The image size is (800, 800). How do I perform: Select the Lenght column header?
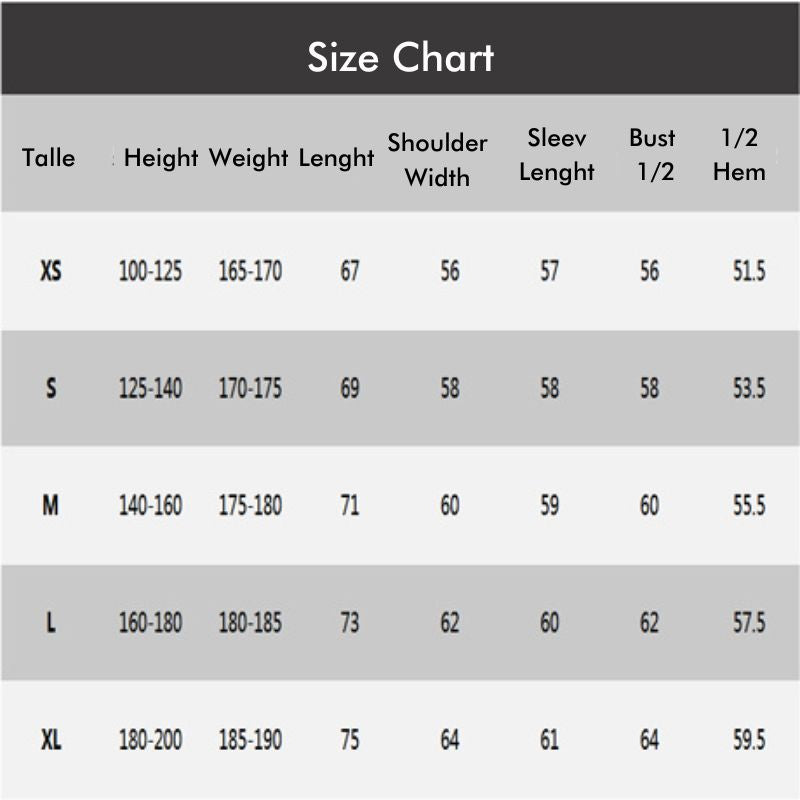tap(336, 158)
